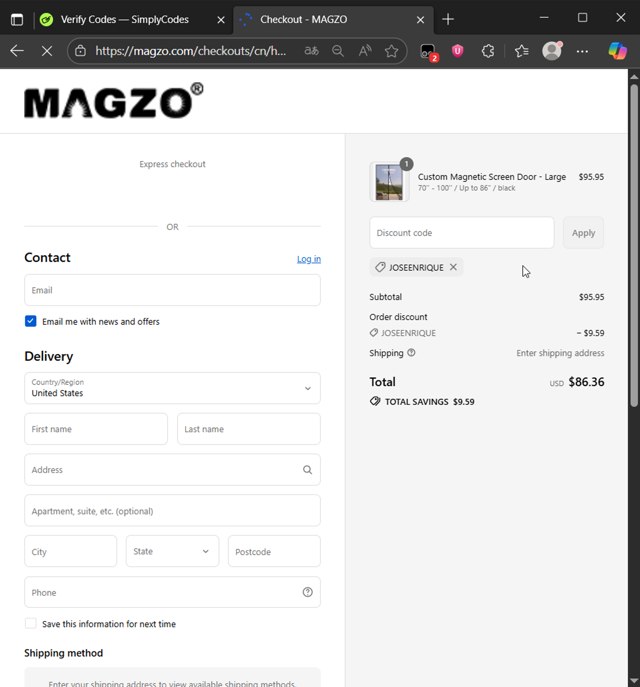Click the browser back arrow
This screenshot has width=640, height=687.
click(17, 51)
